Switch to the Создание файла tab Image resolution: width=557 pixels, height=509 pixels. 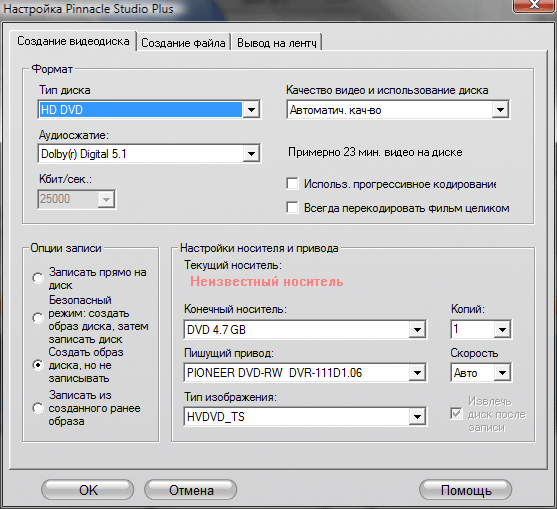184,43
